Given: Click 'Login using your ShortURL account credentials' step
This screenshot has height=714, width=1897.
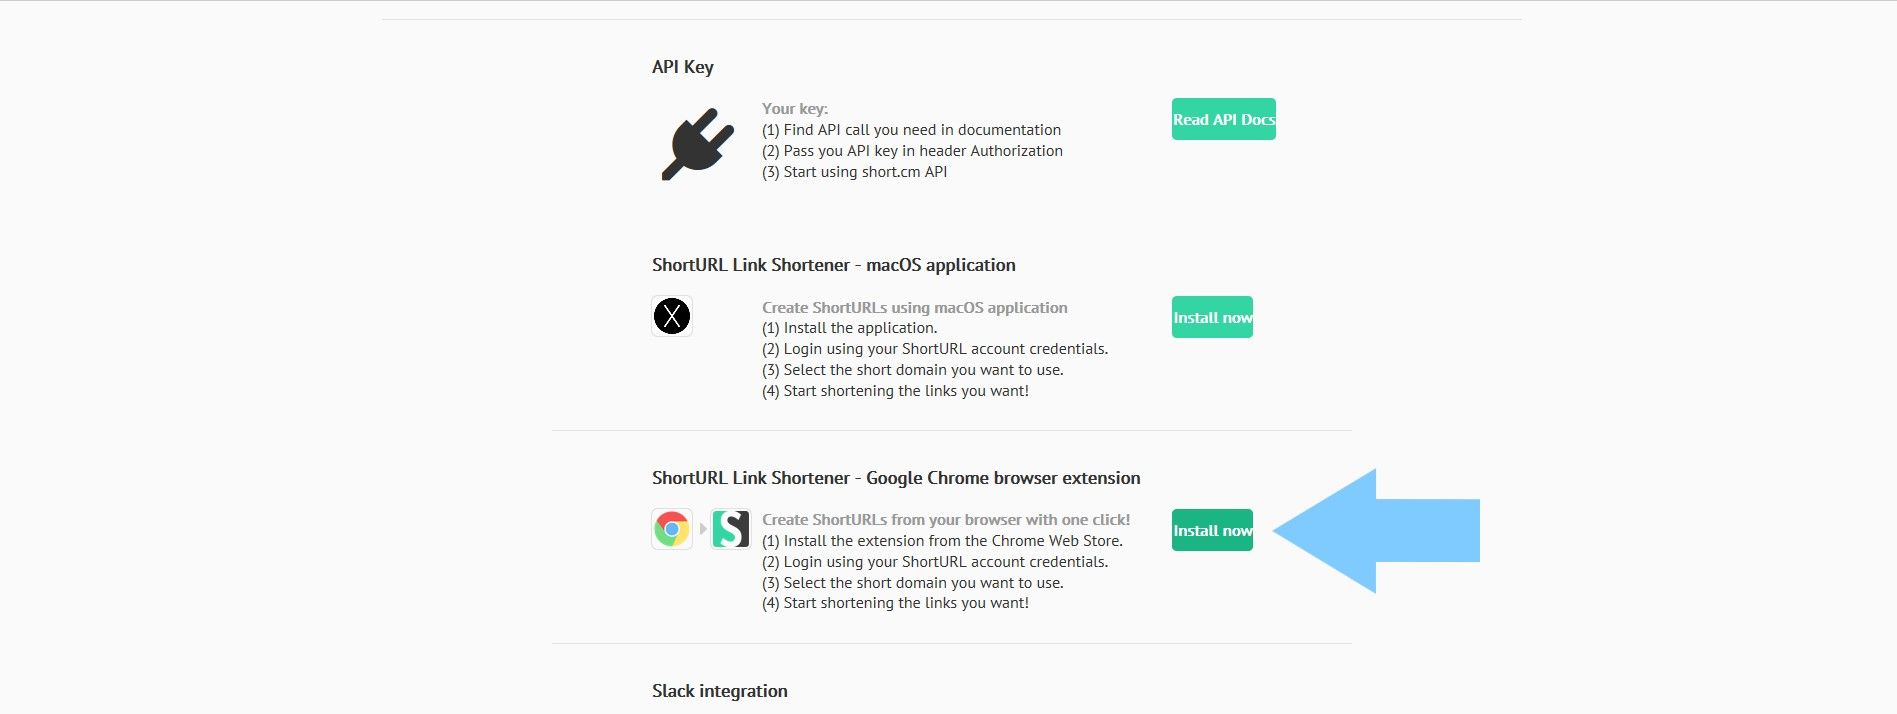Looking at the screenshot, I should coord(936,561).
